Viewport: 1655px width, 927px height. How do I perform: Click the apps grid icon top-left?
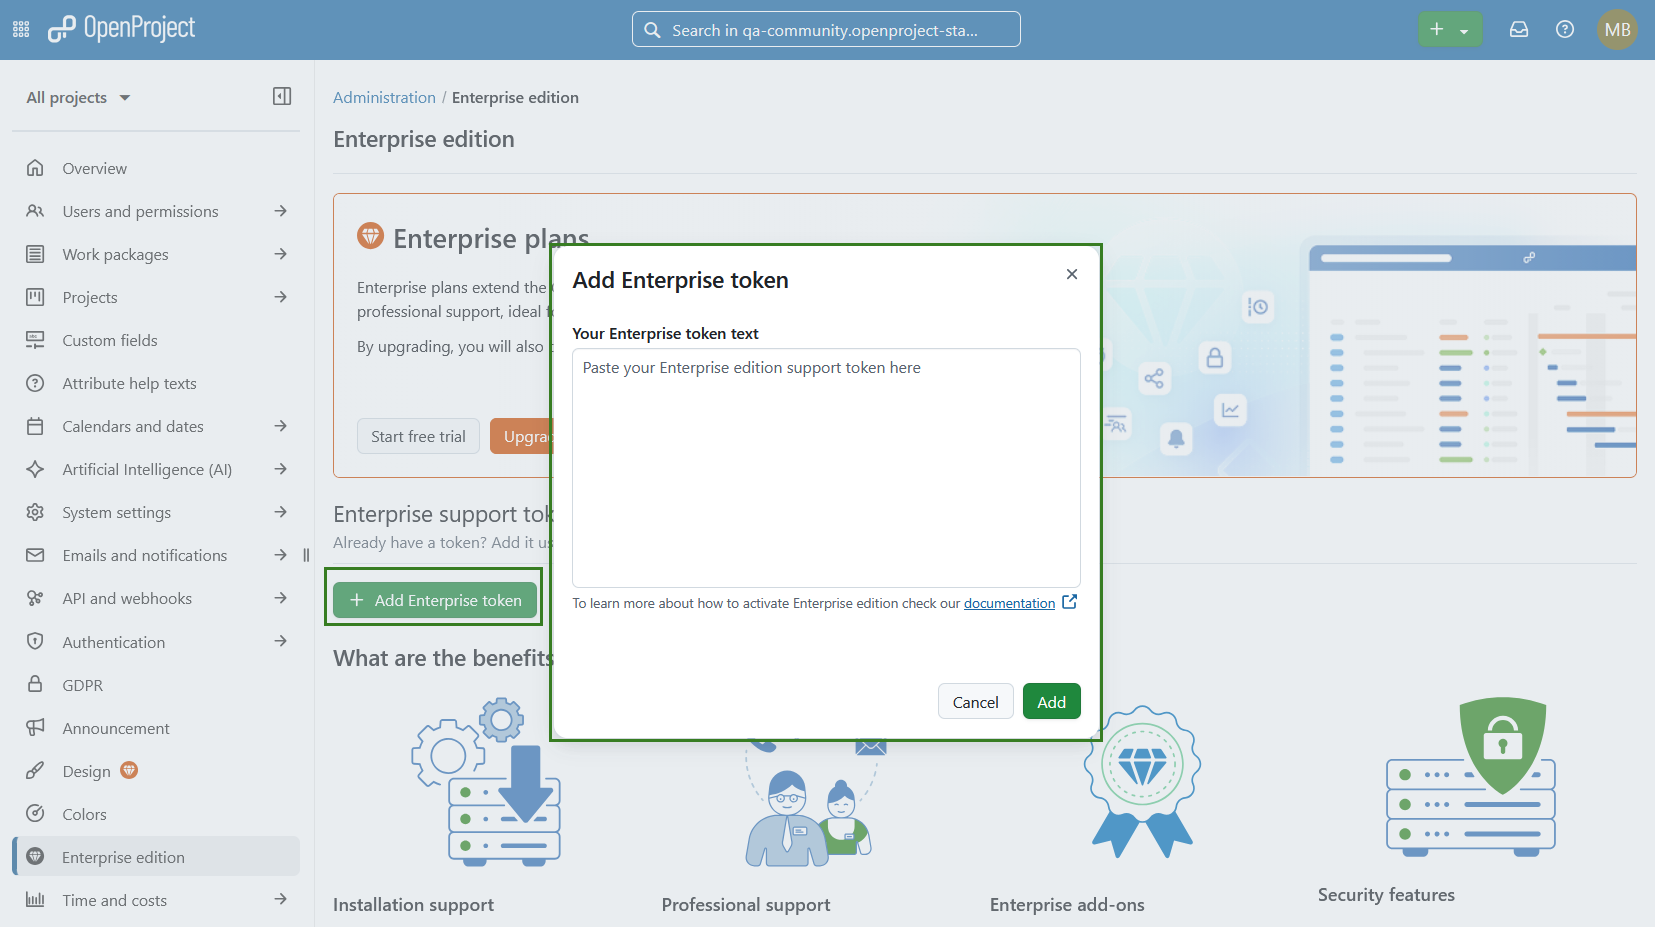(x=20, y=29)
